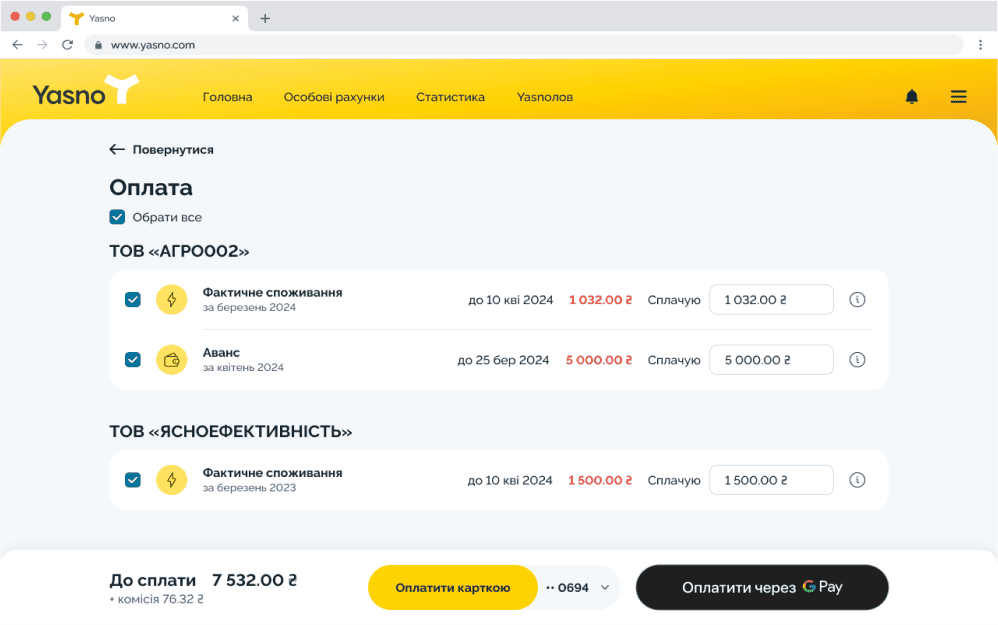Uncheck the Аванс за квітень 2024 checkbox
Screen dimensions: 998x625
[132, 360]
